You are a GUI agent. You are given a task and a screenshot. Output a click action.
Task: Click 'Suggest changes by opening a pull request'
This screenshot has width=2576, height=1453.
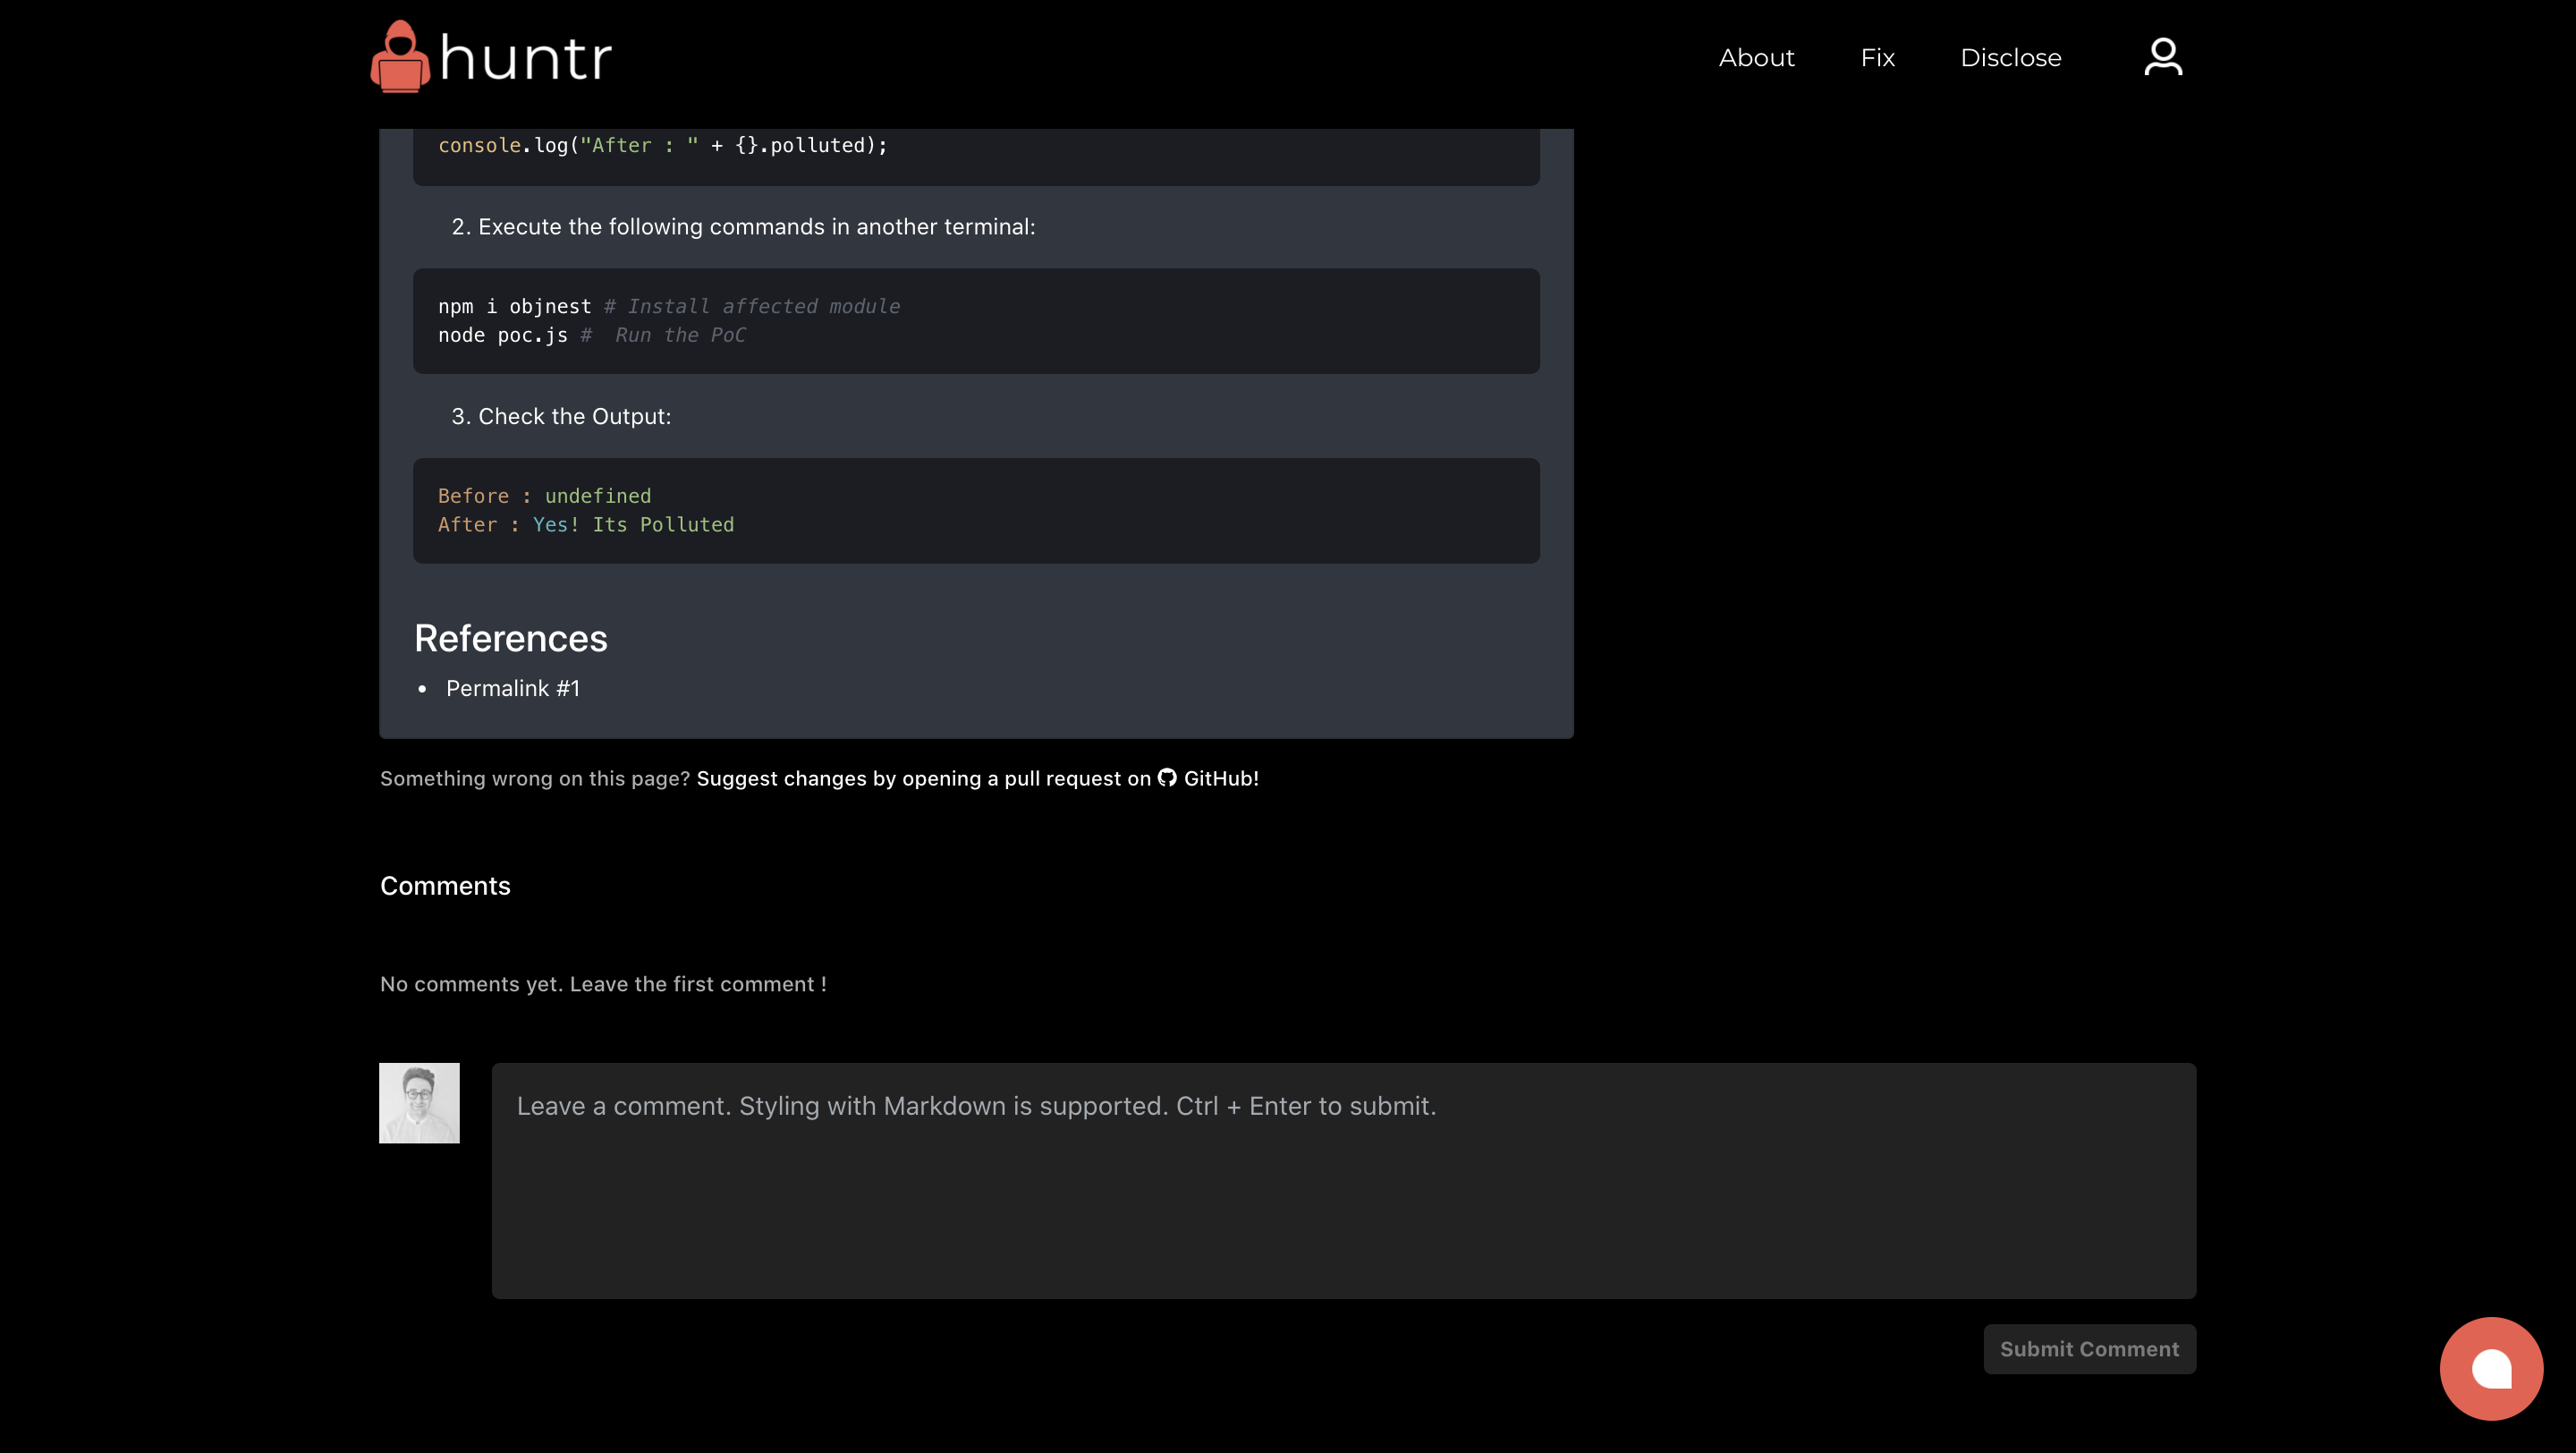[x=923, y=778]
